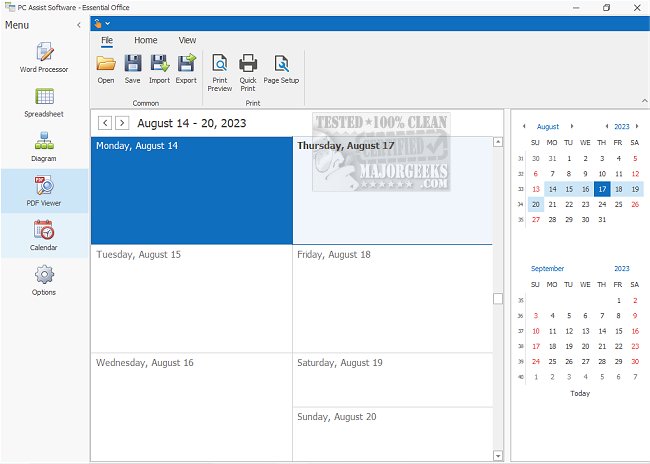Pick August 5 in the mini calendar
The height and width of the screenshot is (464, 650).
635,158
